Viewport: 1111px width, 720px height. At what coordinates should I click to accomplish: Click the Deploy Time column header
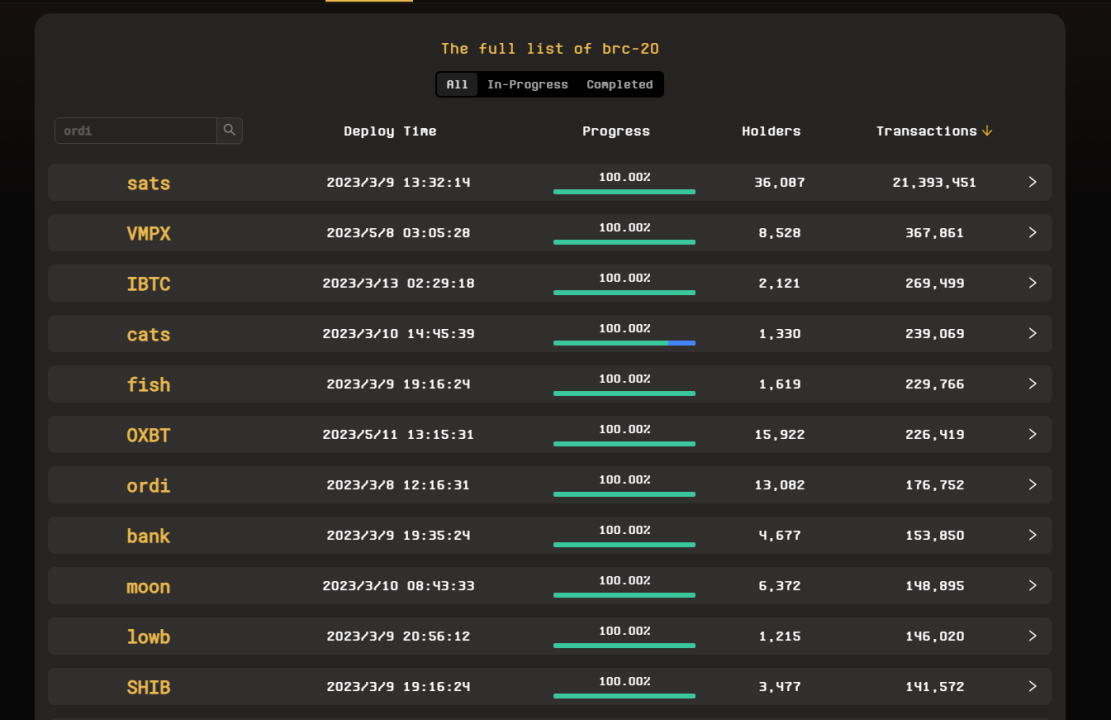pos(390,131)
